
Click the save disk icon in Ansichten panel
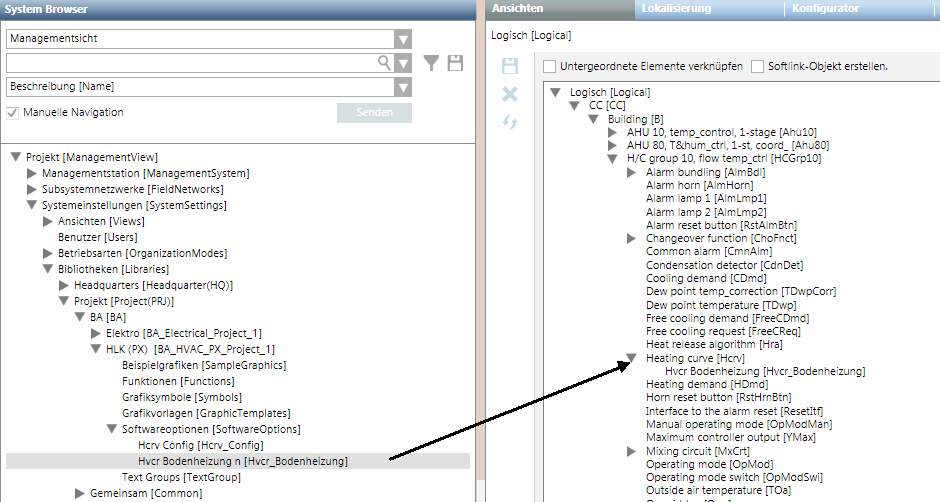coord(510,67)
